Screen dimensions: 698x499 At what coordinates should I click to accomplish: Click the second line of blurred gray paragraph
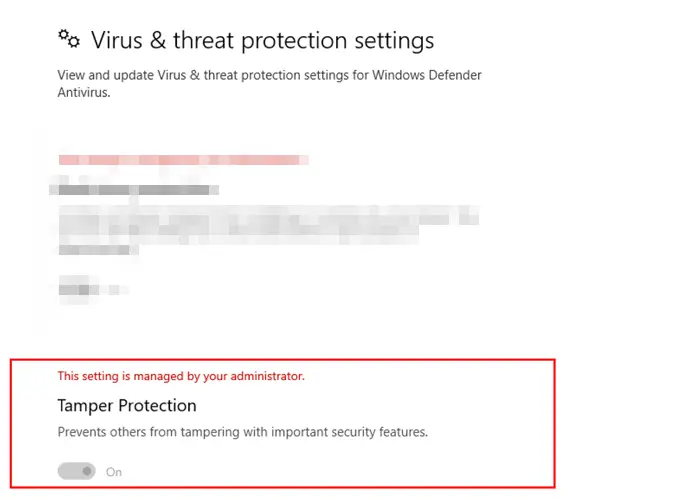[239, 231]
